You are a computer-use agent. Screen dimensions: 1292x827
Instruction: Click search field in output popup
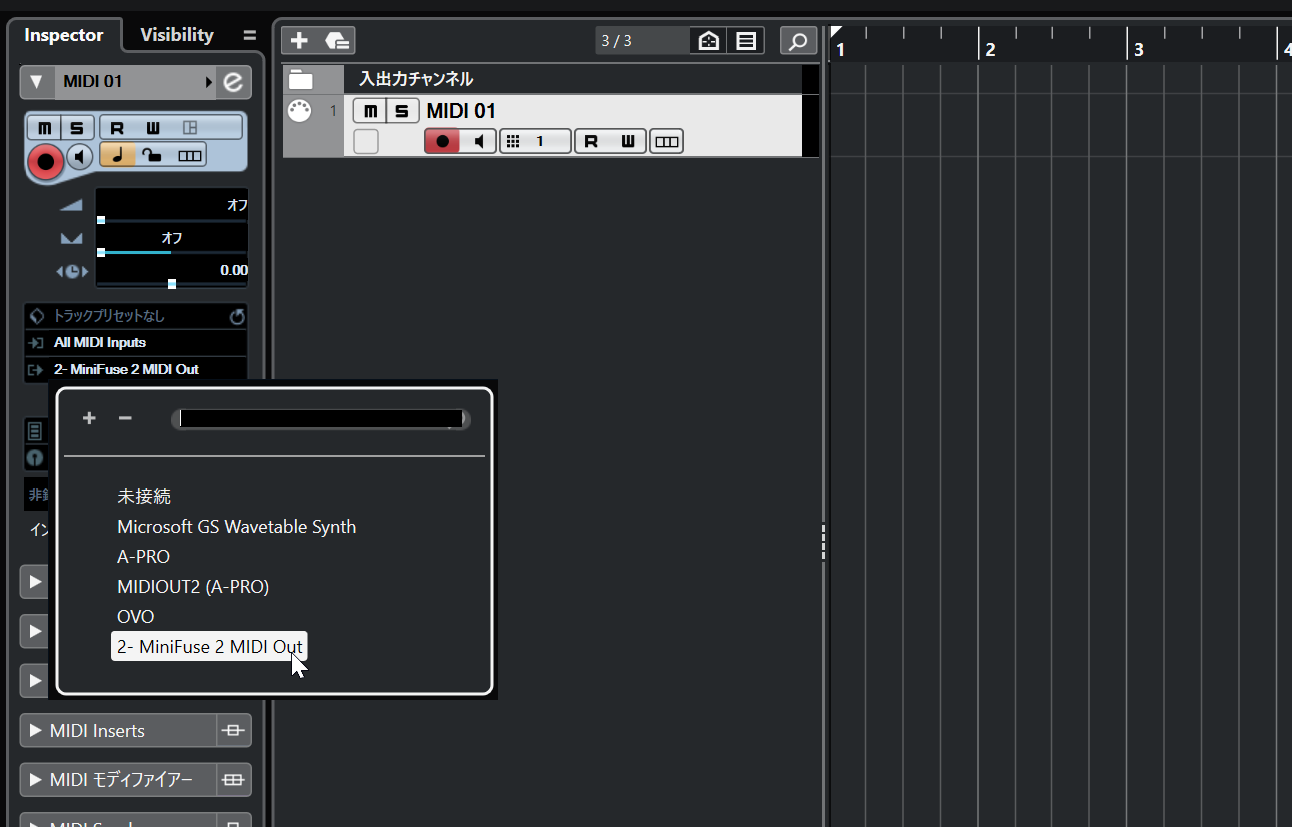pyautogui.click(x=321, y=419)
